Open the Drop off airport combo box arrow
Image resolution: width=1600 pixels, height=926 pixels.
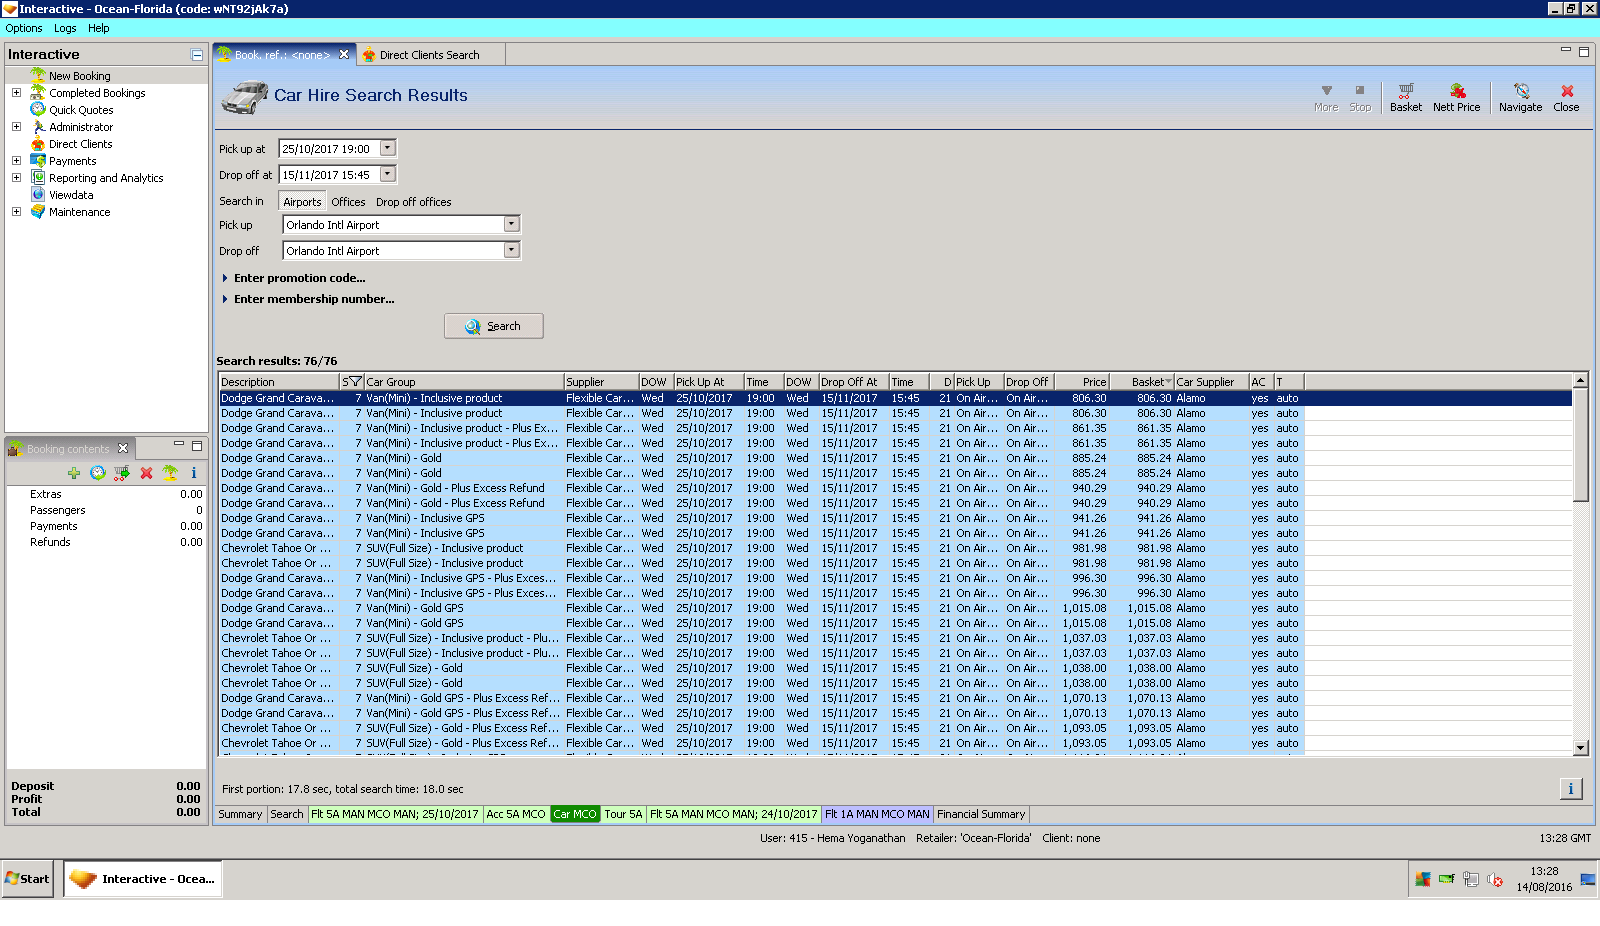point(511,250)
